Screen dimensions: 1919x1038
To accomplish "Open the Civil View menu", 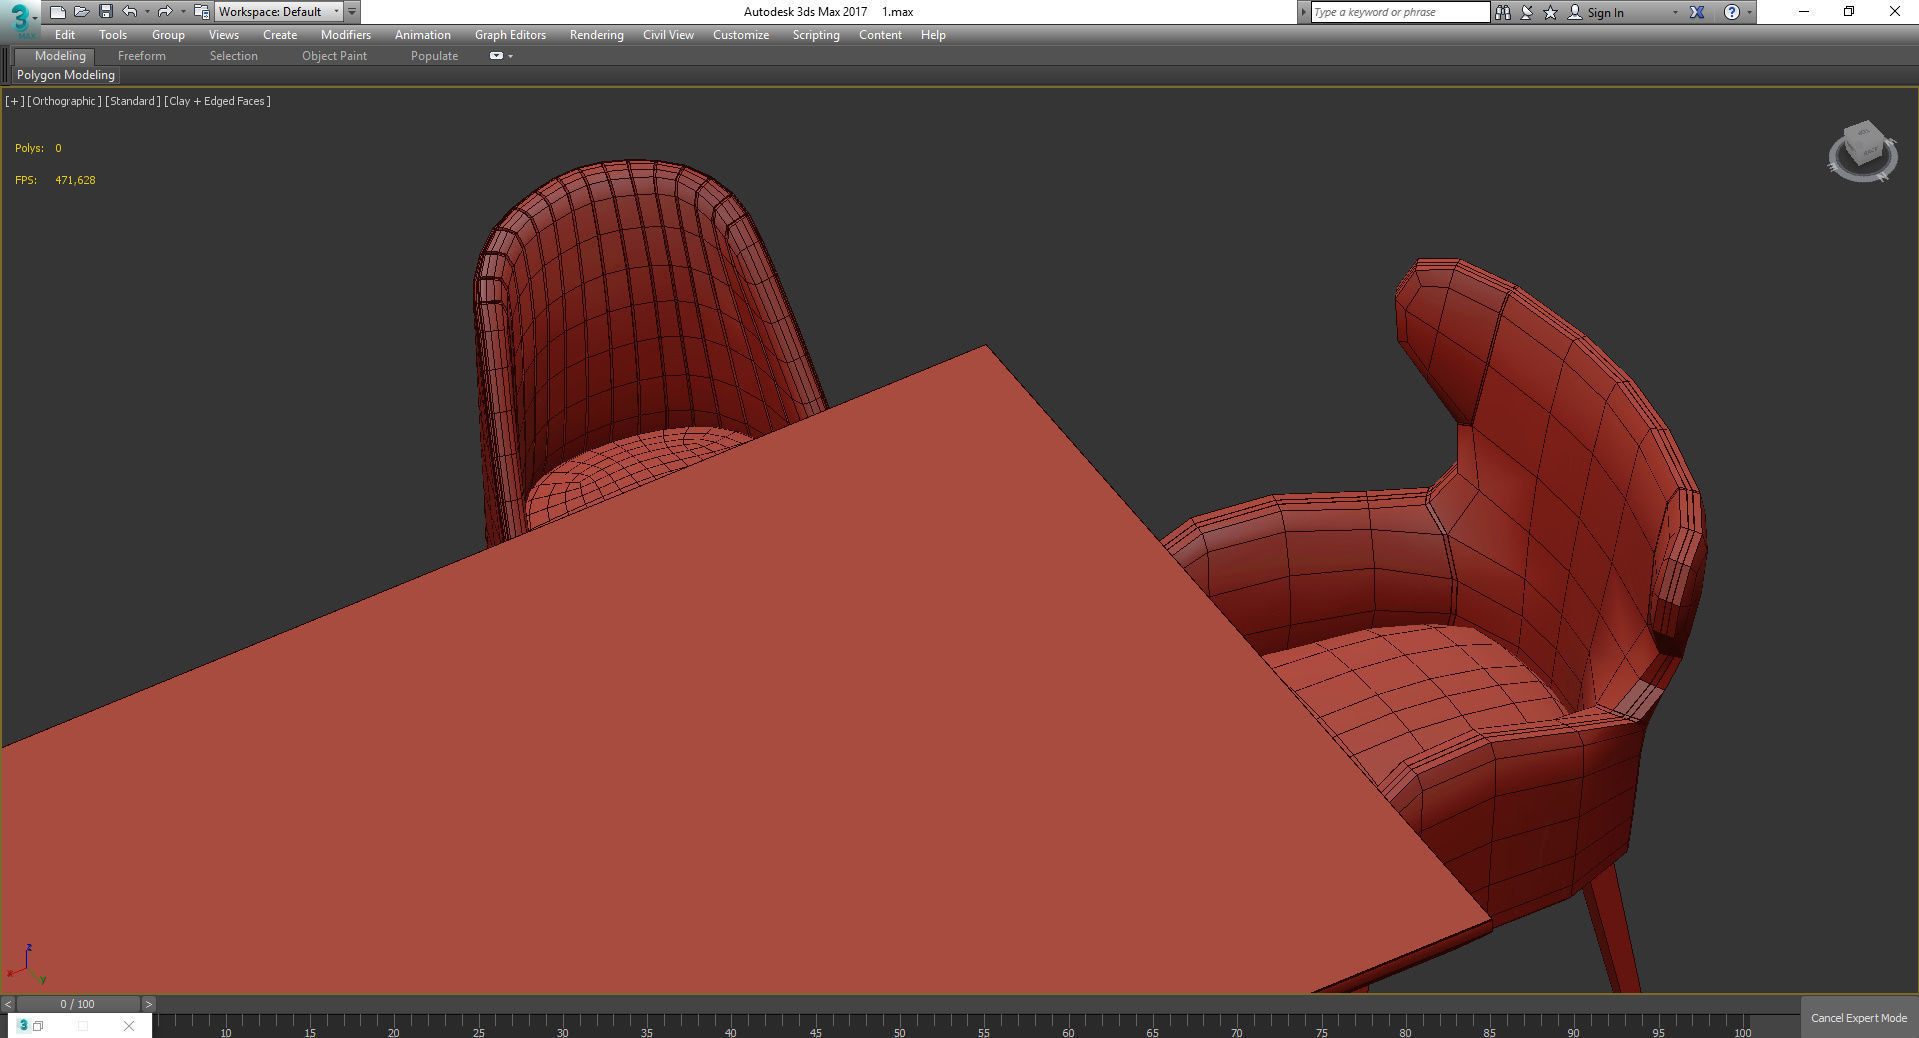I will point(668,35).
